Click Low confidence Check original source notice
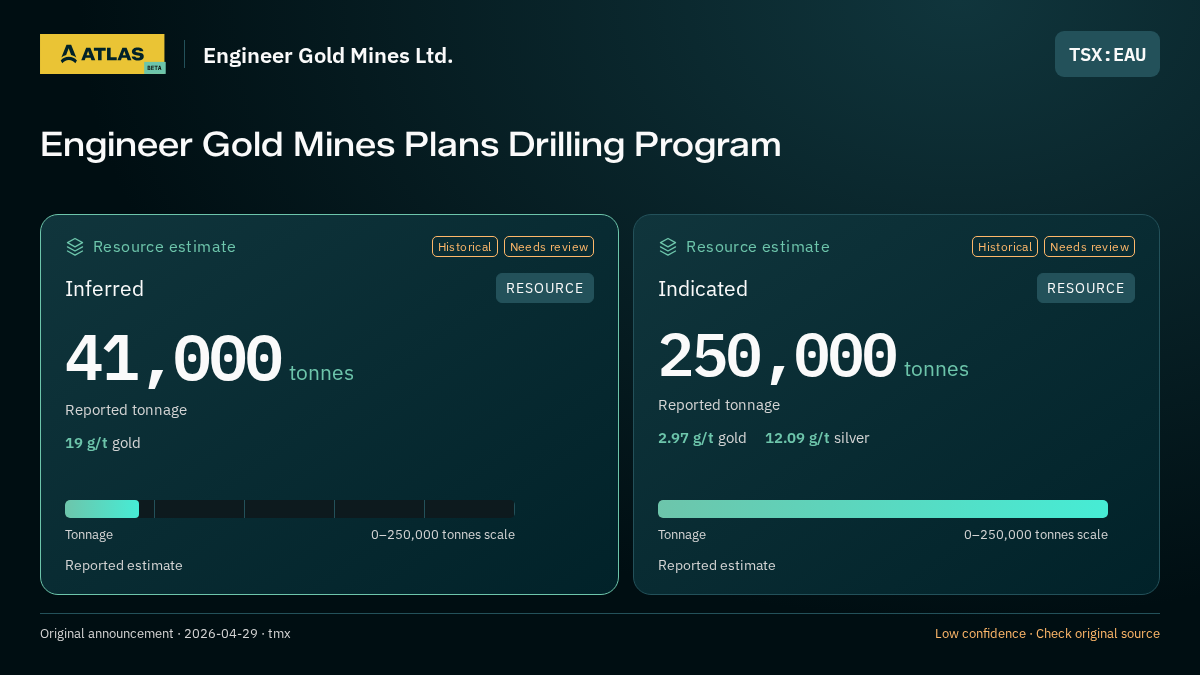 [x=1047, y=634]
